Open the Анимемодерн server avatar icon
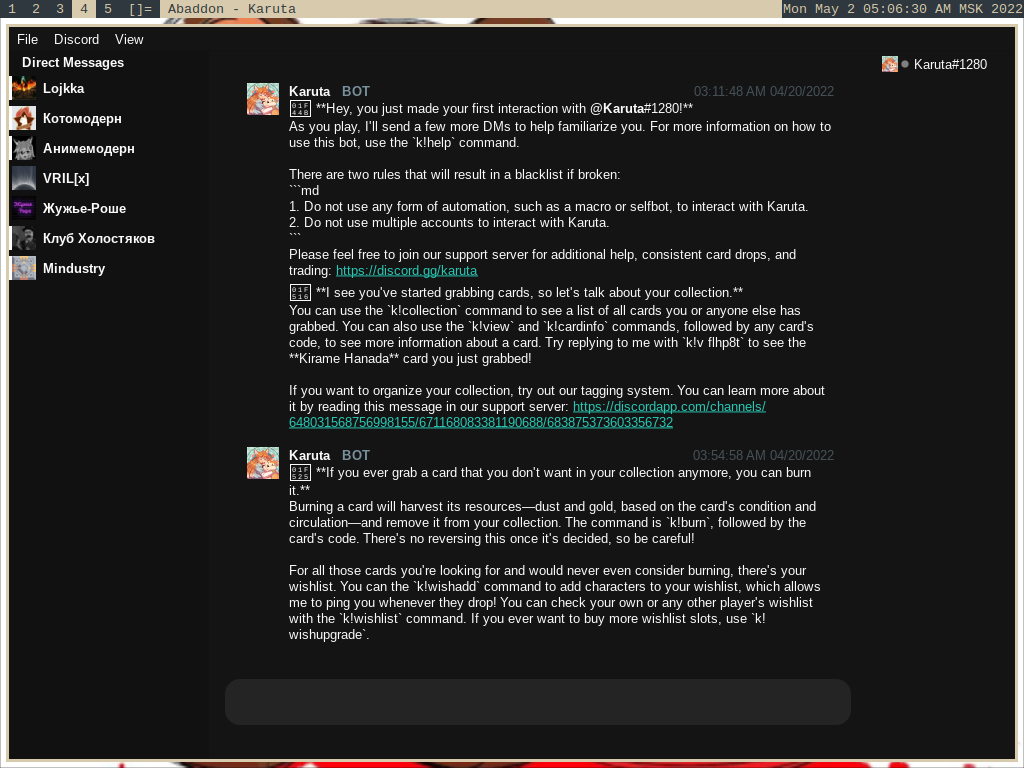This screenshot has height=768, width=1024. 24,149
